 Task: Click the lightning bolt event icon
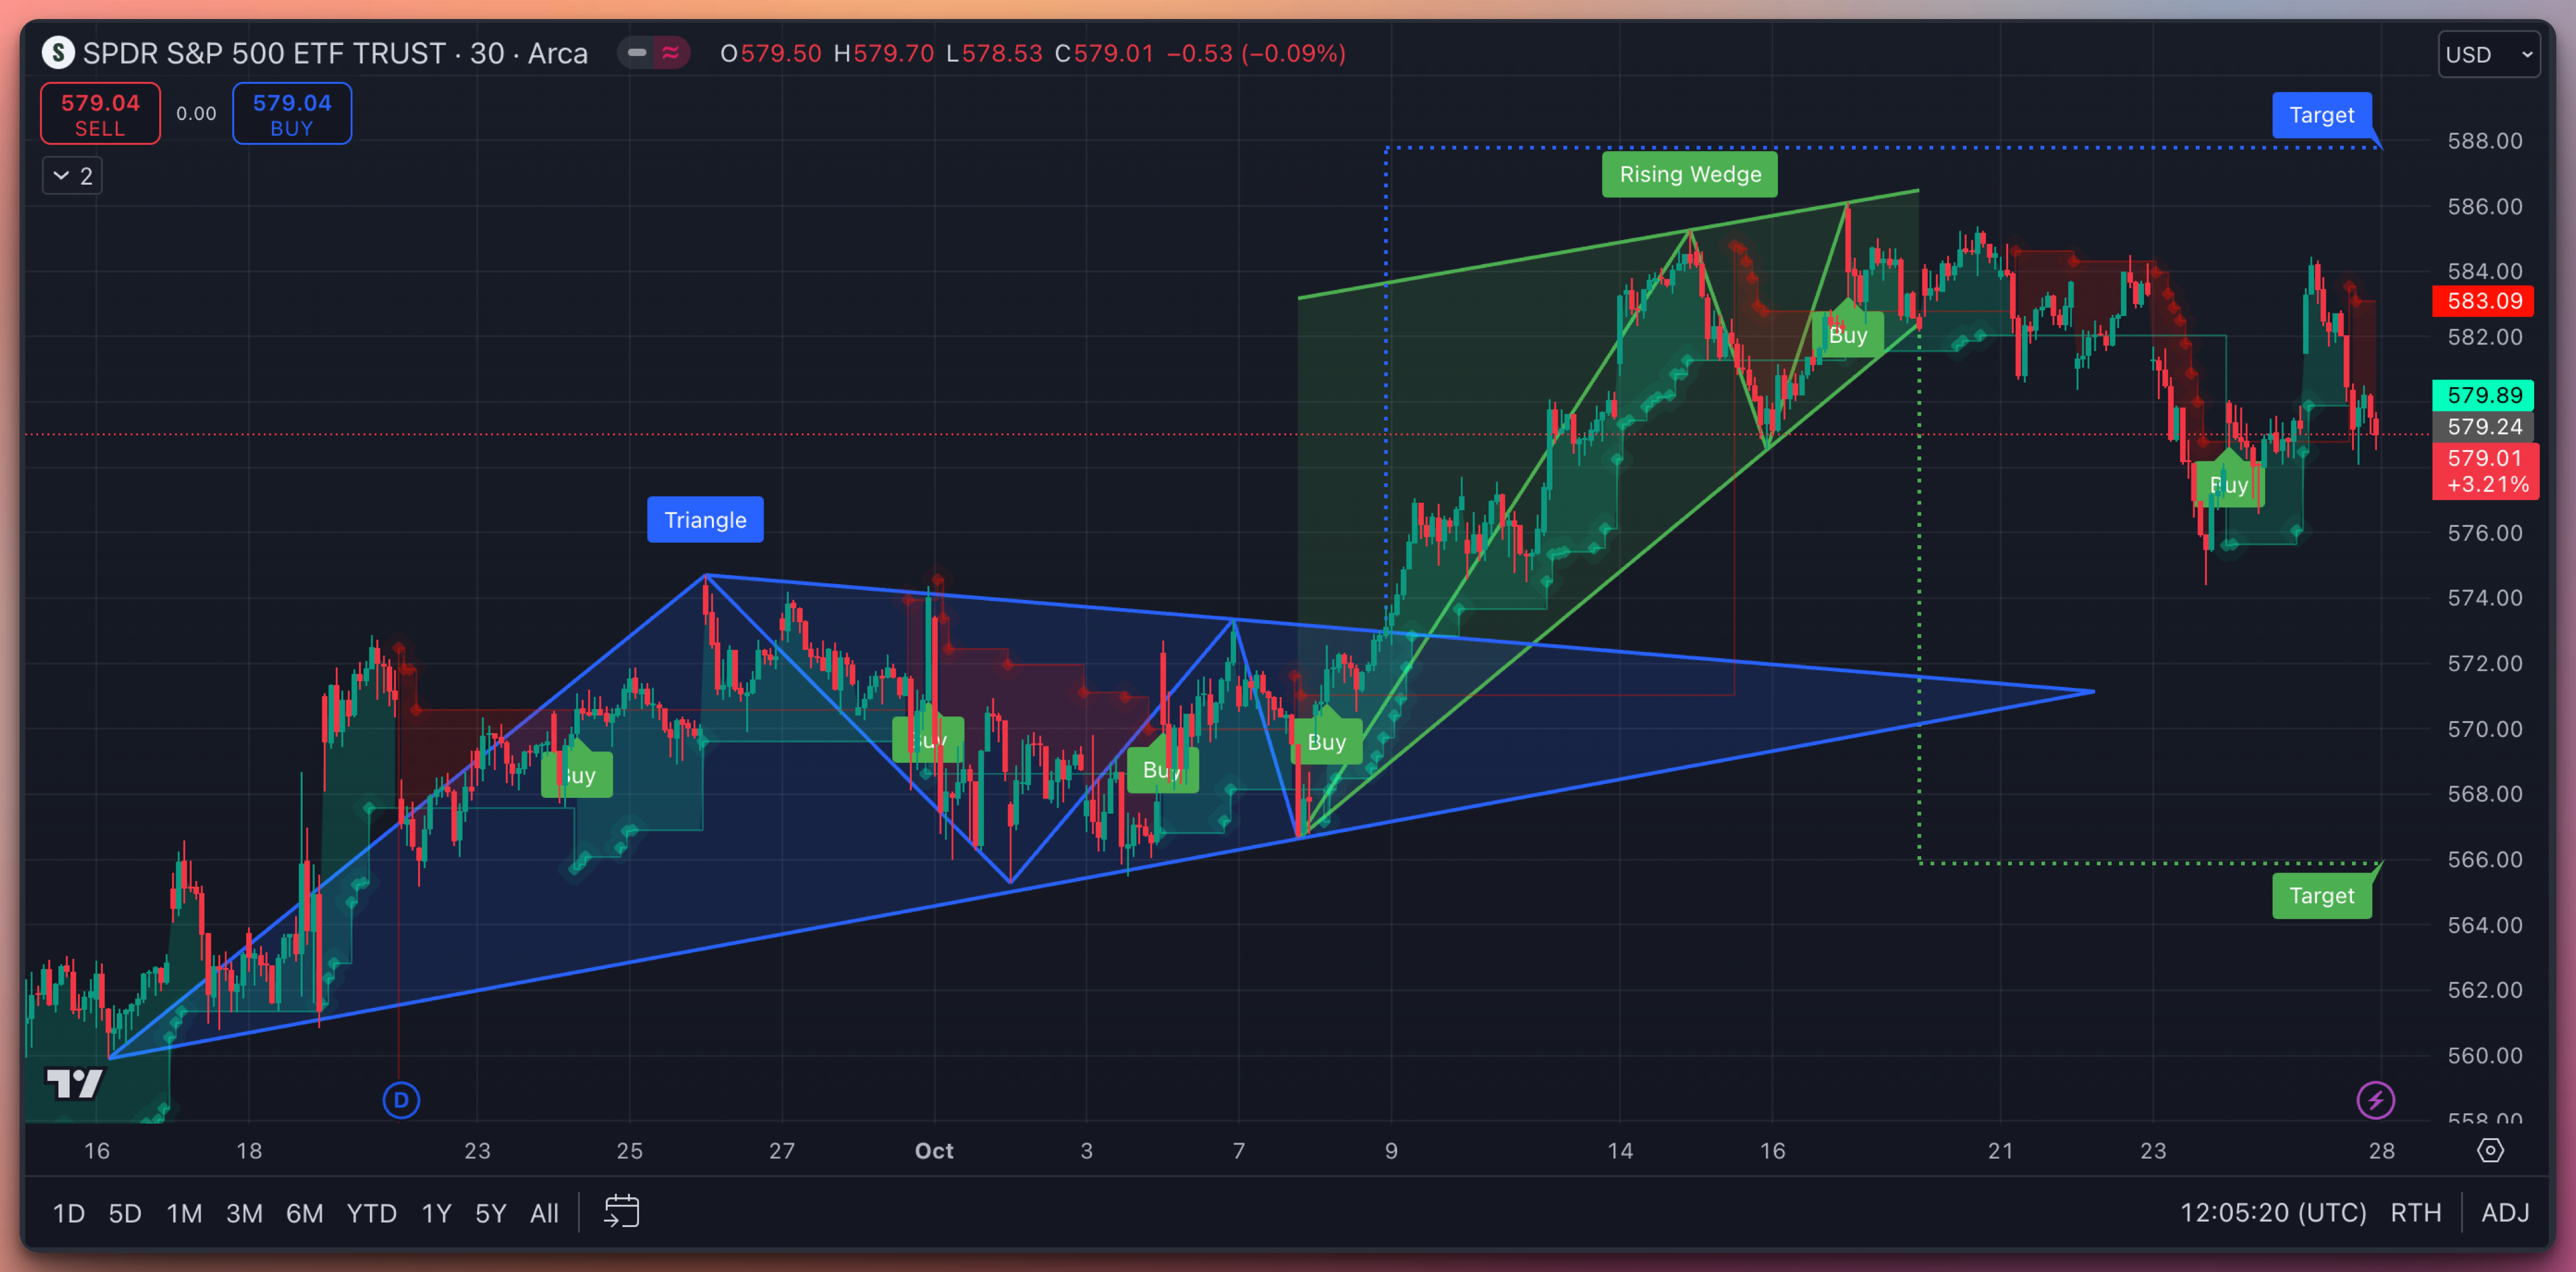tap(2375, 1100)
